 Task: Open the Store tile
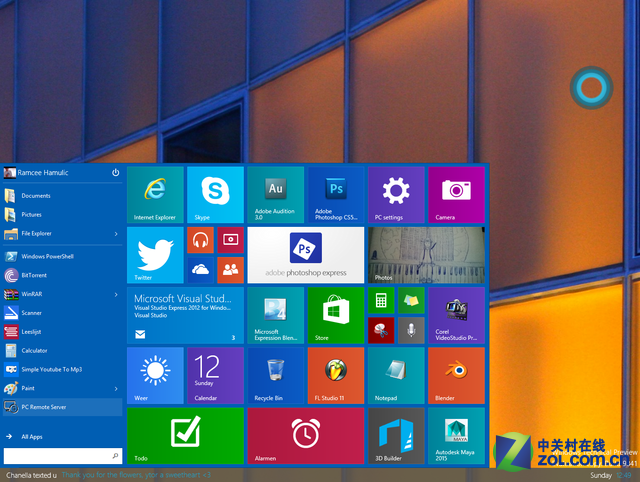336,315
